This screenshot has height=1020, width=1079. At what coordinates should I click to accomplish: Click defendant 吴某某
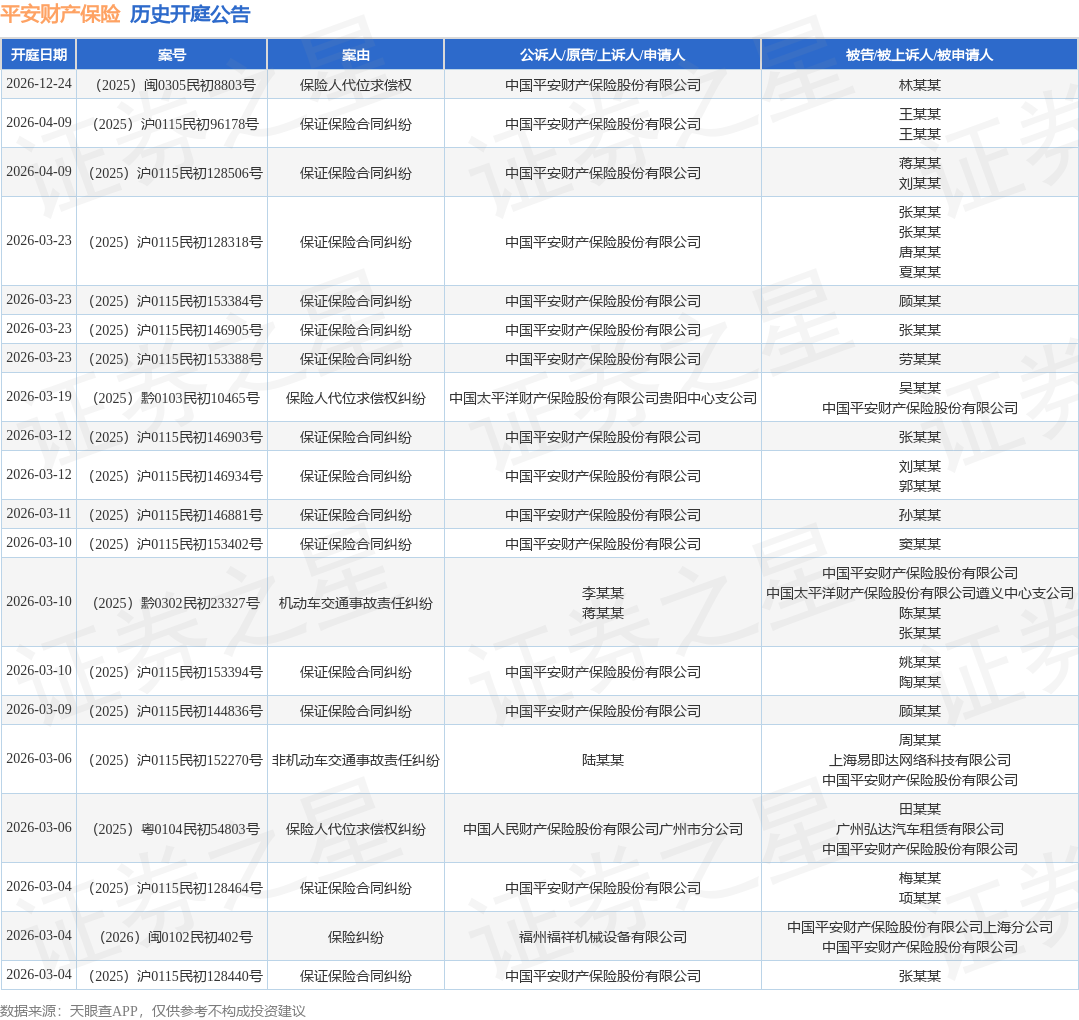point(919,387)
